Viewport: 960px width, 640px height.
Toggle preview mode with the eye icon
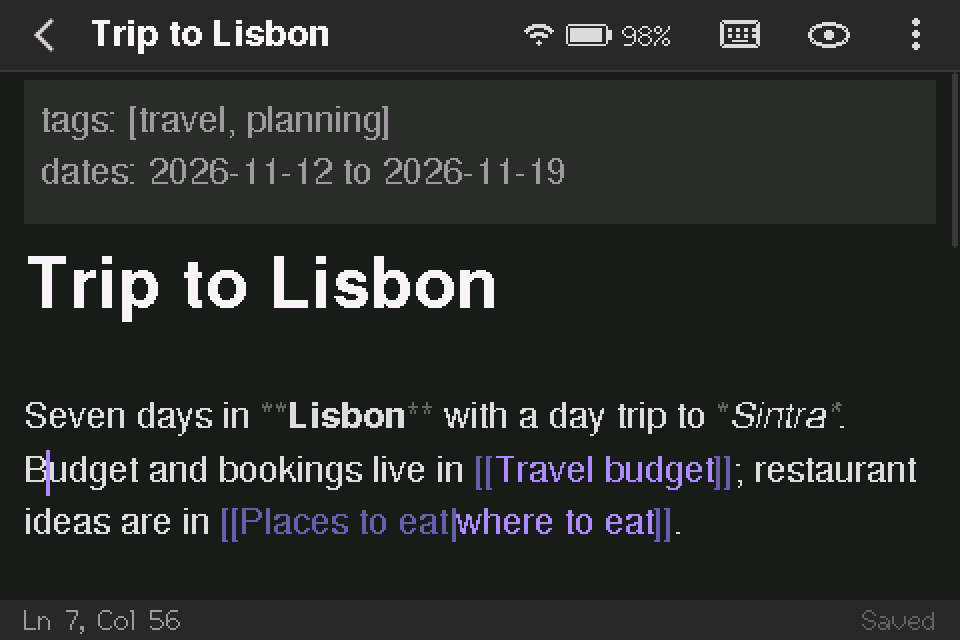coord(828,35)
